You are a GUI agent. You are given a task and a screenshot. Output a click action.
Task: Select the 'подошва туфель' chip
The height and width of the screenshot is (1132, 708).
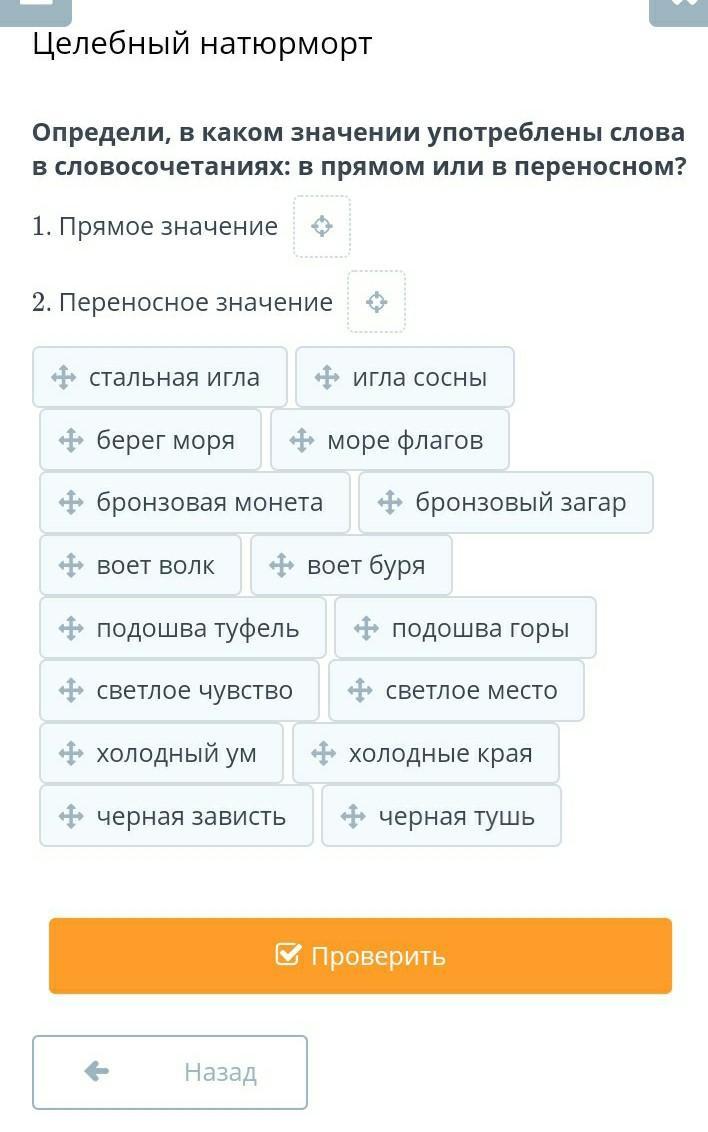click(x=183, y=627)
